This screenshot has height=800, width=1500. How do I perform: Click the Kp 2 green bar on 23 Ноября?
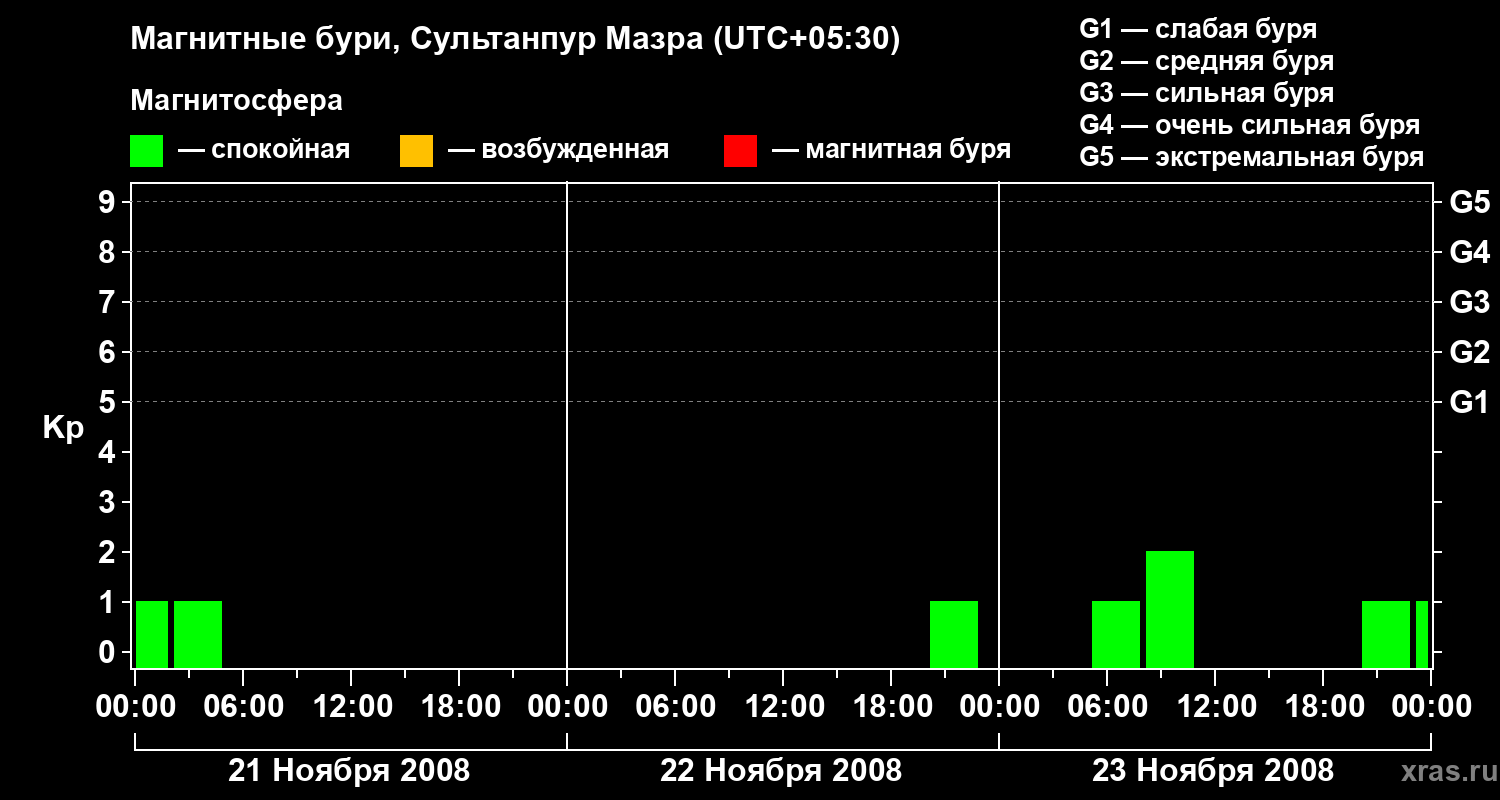pyautogui.click(x=1170, y=609)
